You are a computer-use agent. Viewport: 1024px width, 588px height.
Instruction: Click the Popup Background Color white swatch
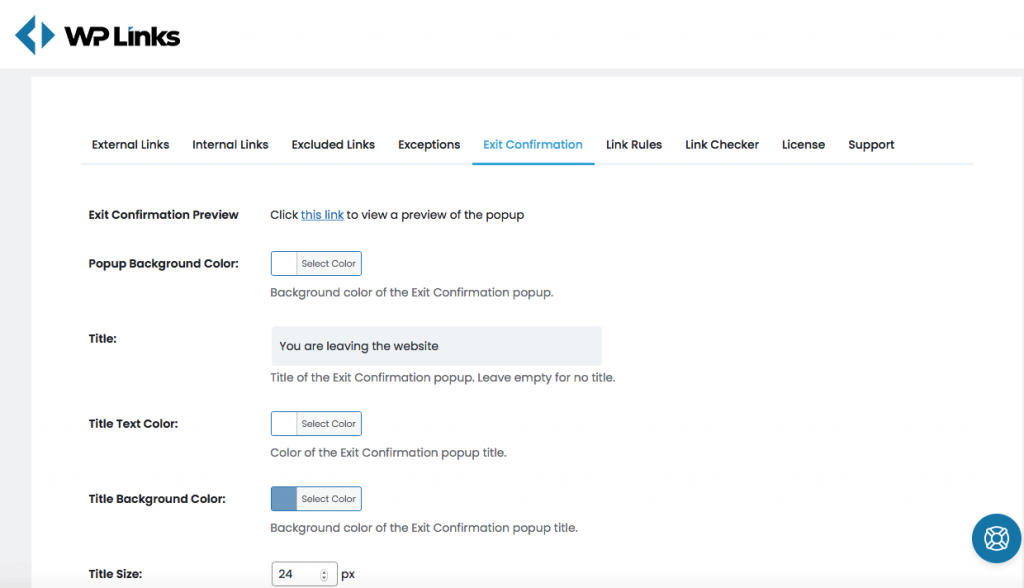[284, 263]
